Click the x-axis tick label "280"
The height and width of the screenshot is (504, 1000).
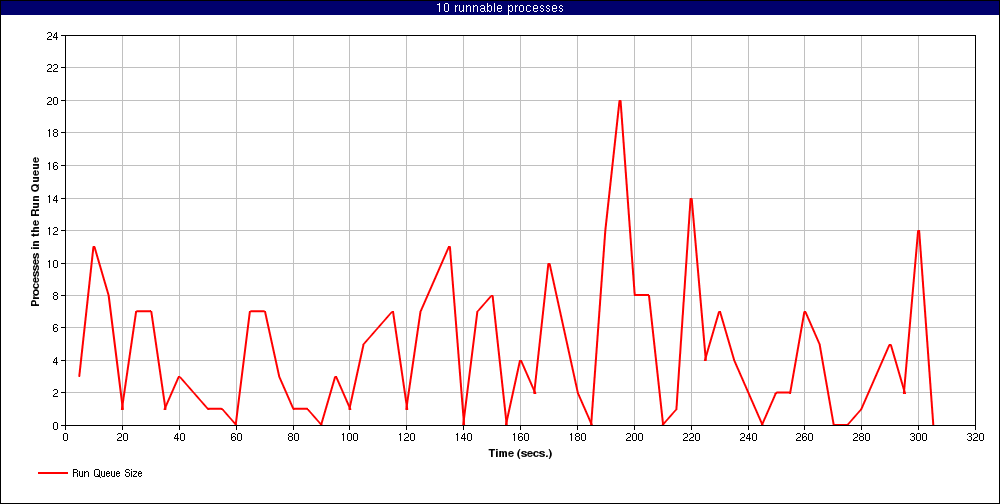click(861, 437)
